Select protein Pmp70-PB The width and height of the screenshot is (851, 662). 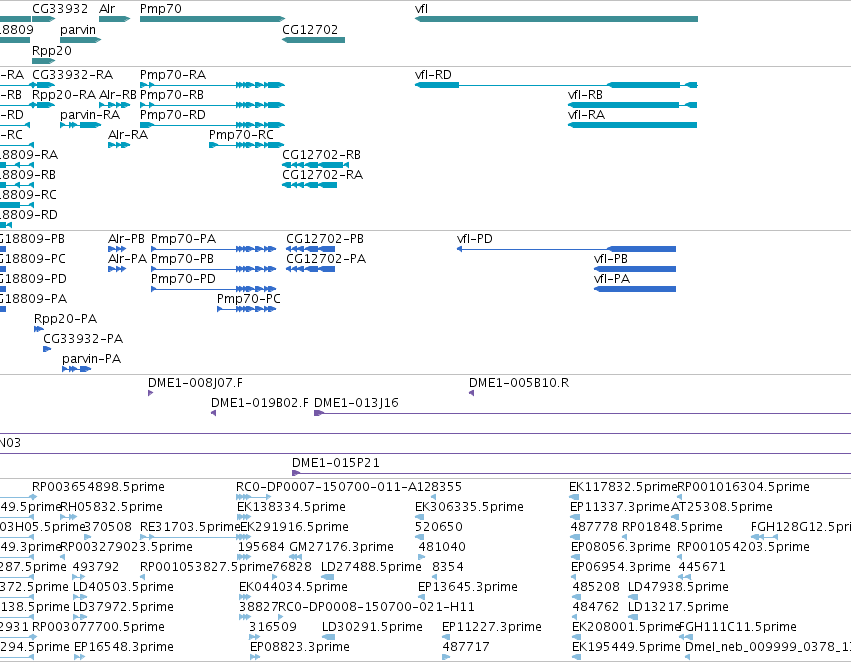[214, 269]
